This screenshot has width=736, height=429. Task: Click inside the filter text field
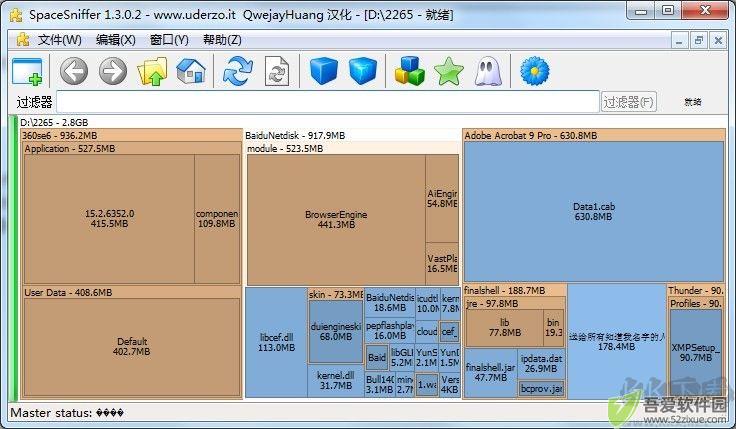[x=328, y=102]
